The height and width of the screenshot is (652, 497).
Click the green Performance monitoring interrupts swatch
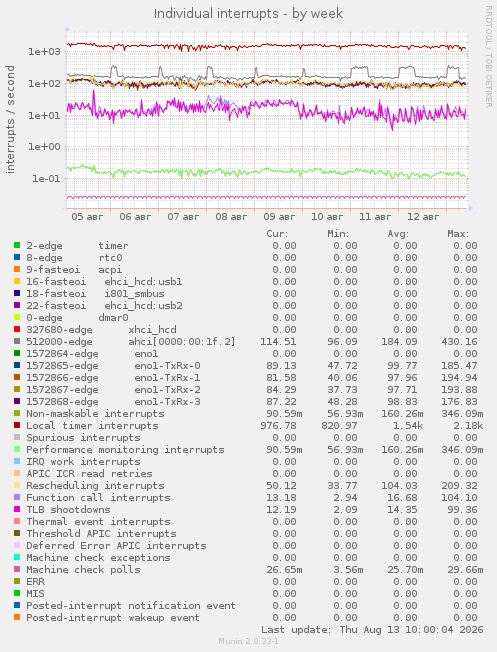click(x=17, y=449)
